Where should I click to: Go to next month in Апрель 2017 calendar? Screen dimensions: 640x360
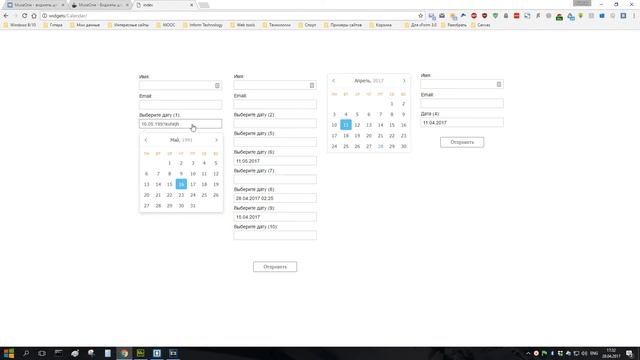[x=404, y=81]
